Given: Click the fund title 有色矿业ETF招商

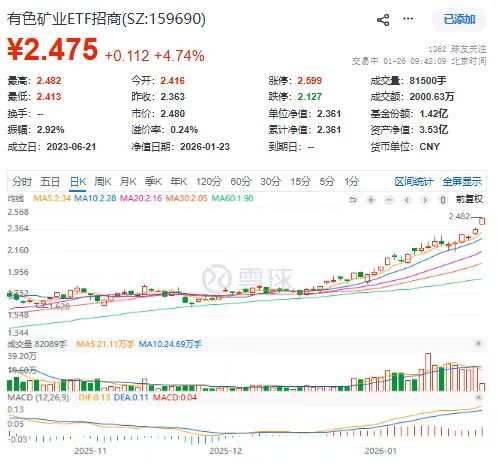Looking at the screenshot, I should [x=106, y=19].
